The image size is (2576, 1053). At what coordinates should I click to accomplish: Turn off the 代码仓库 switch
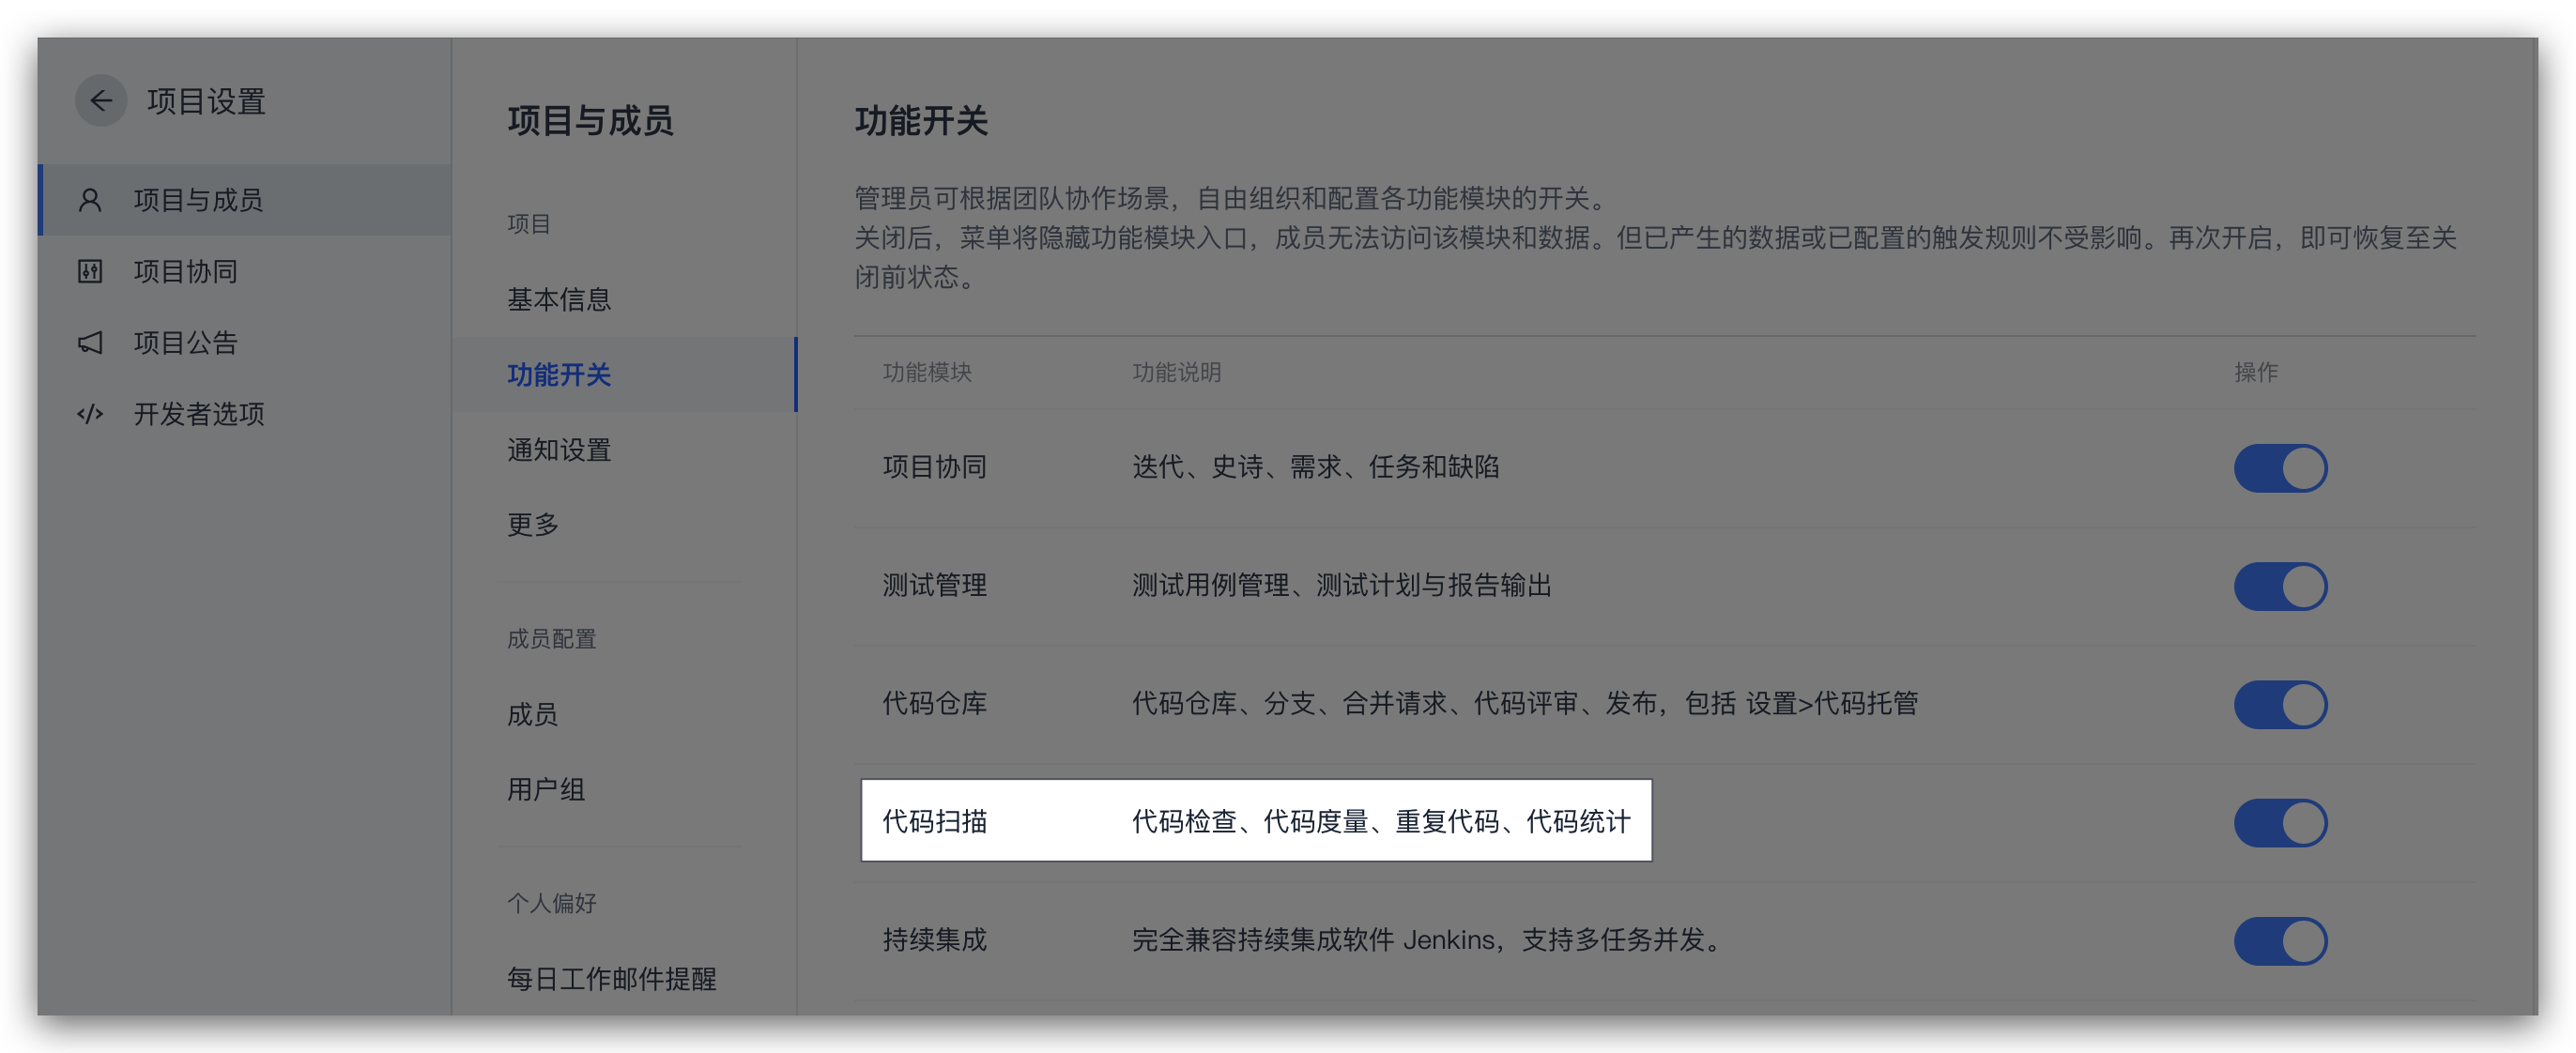point(2280,704)
